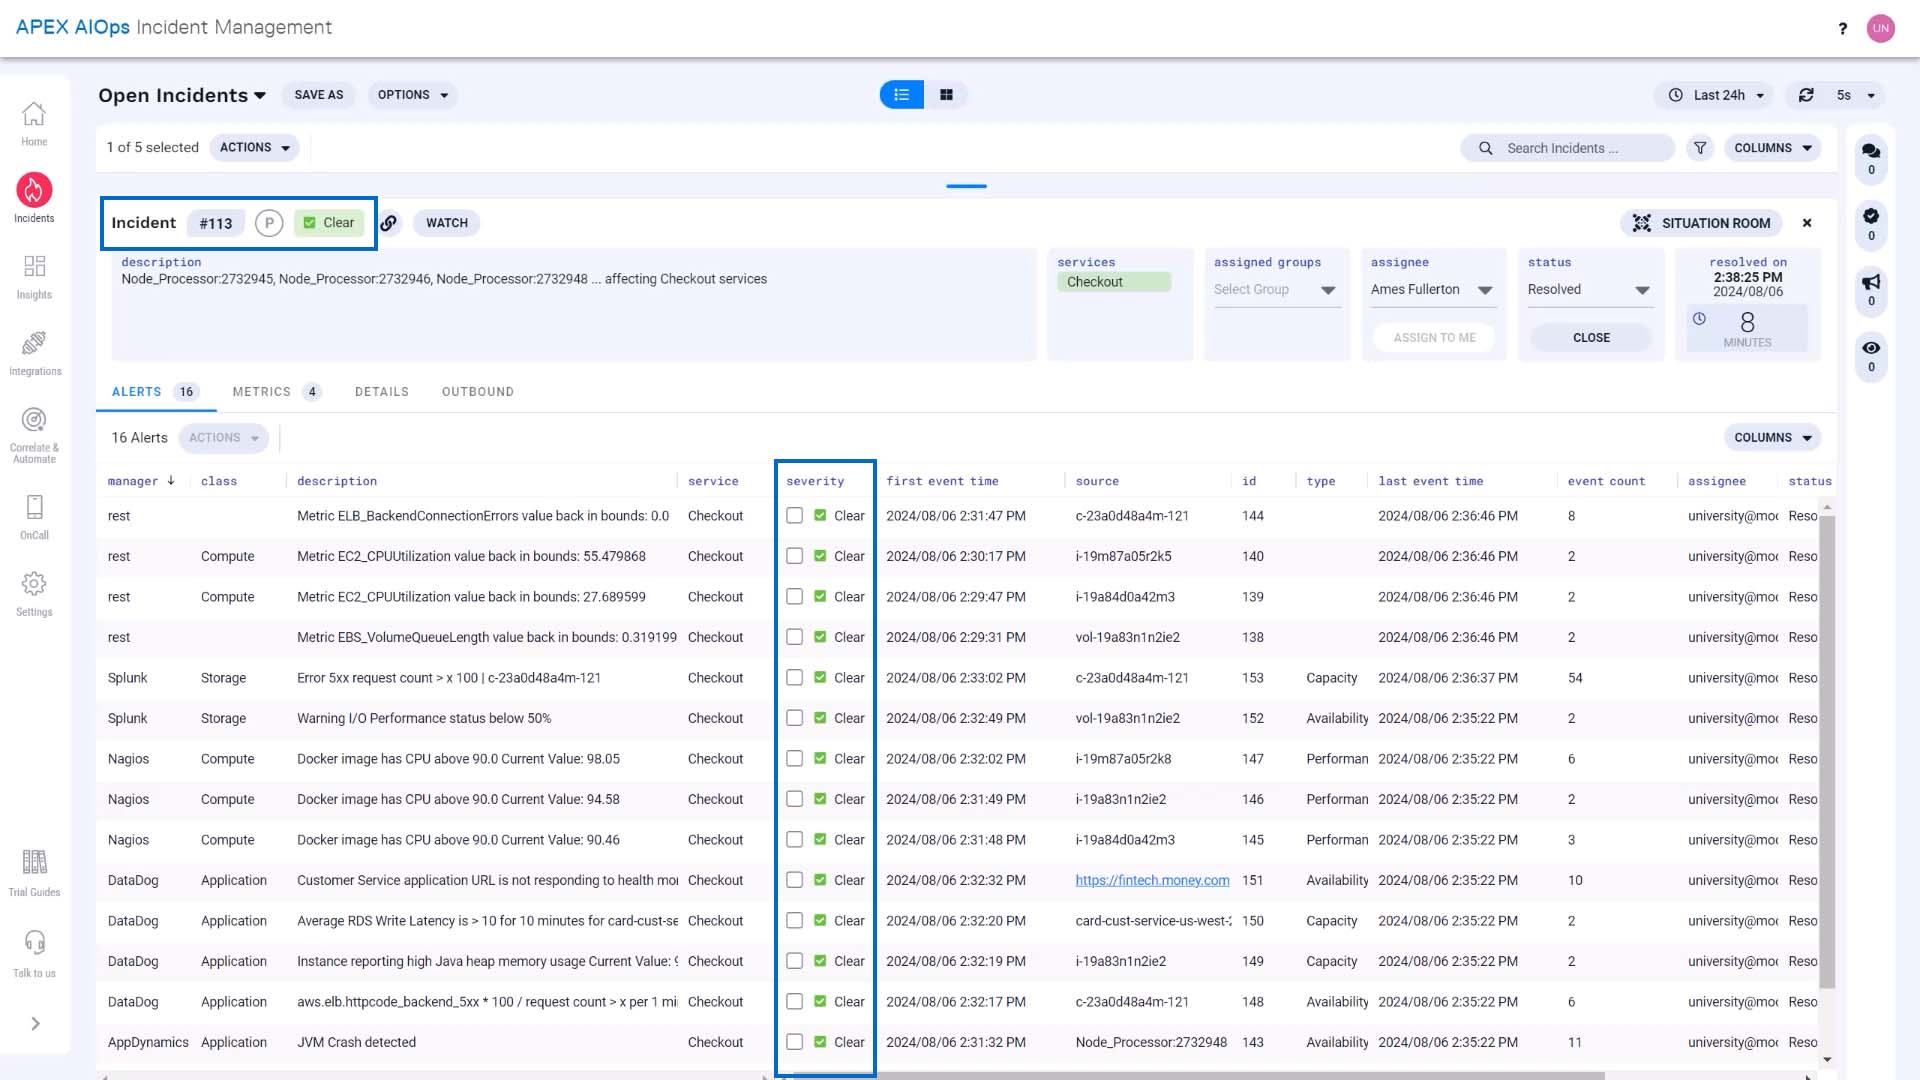The image size is (1920, 1080).
Task: Open the resolving steps checkmark badge icon
Action: (x=1871, y=216)
